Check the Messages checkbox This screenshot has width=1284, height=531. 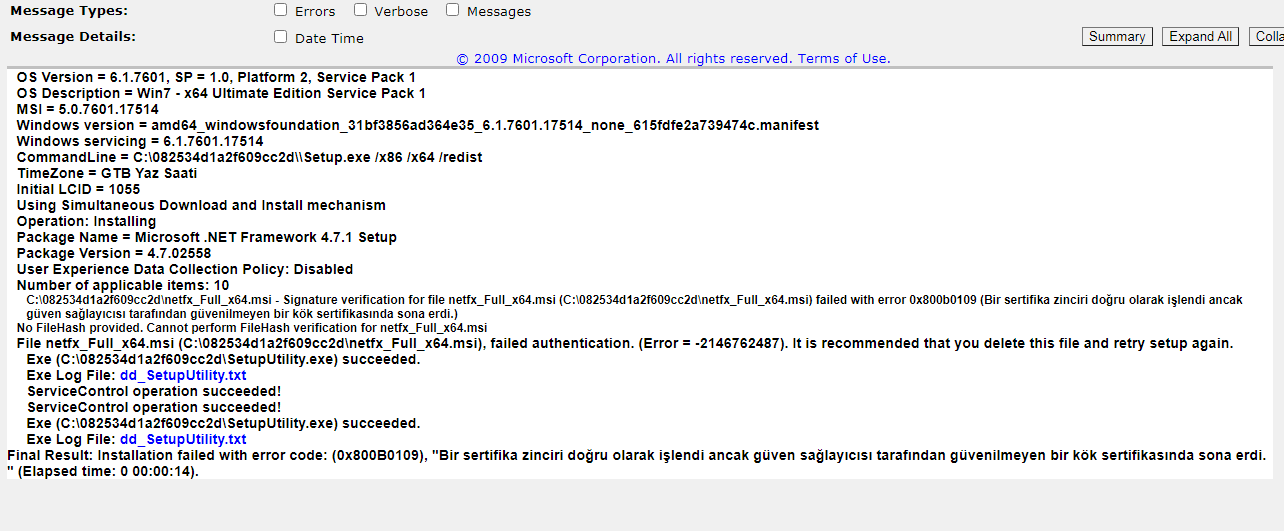point(452,10)
